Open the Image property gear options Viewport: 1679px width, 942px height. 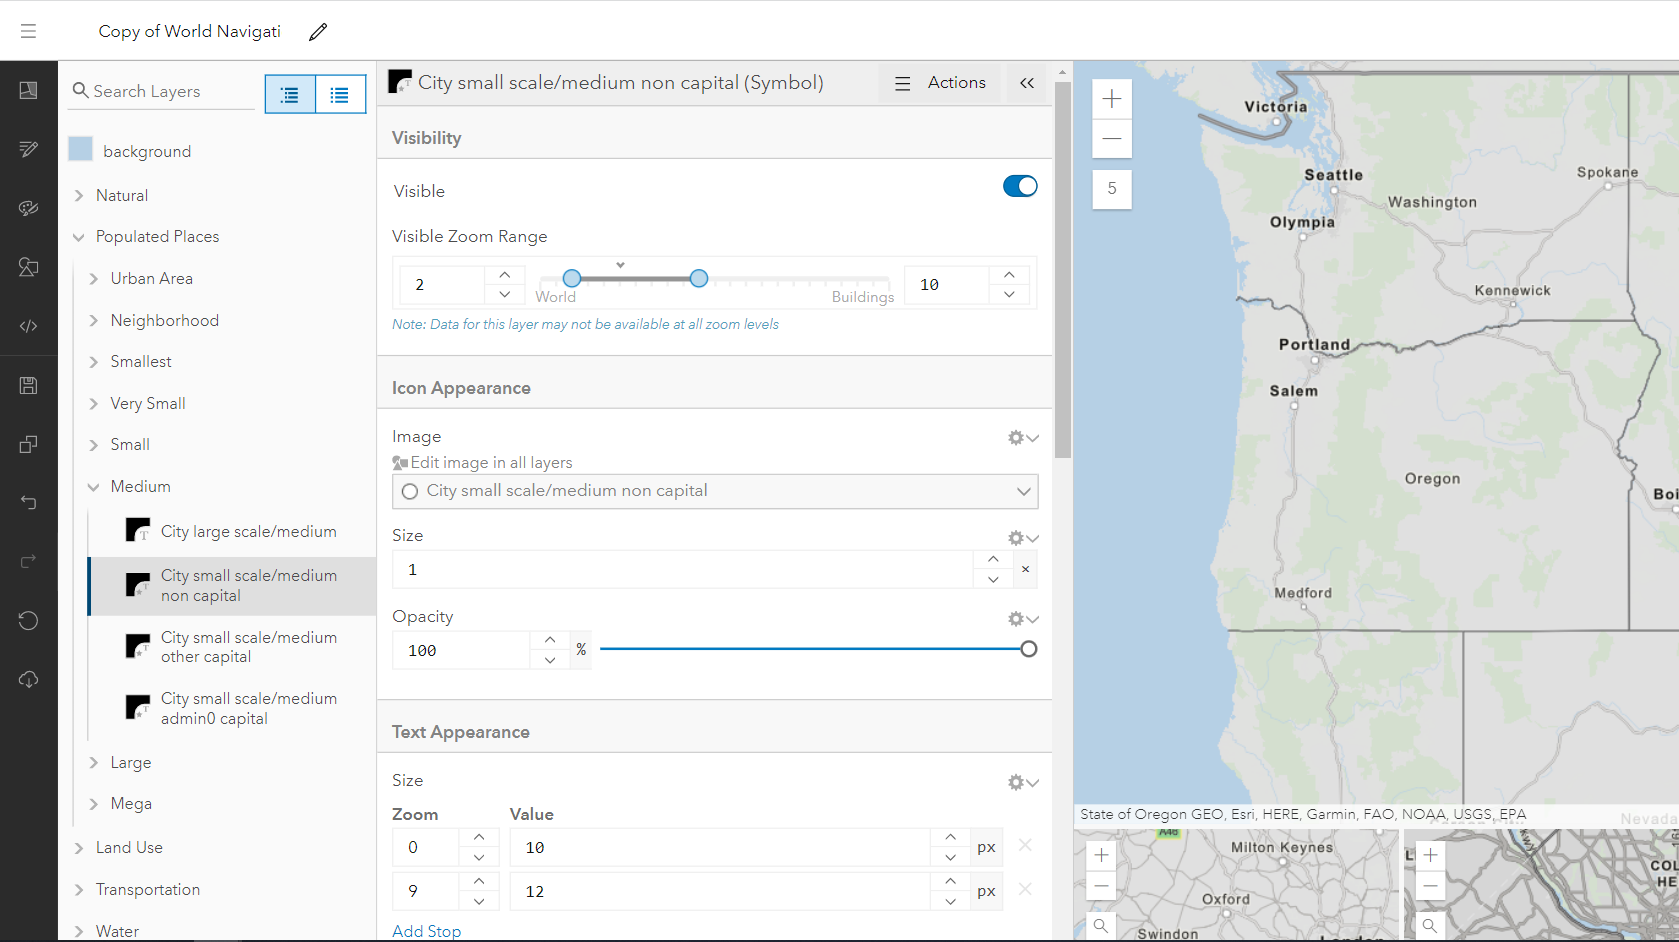1023,438
